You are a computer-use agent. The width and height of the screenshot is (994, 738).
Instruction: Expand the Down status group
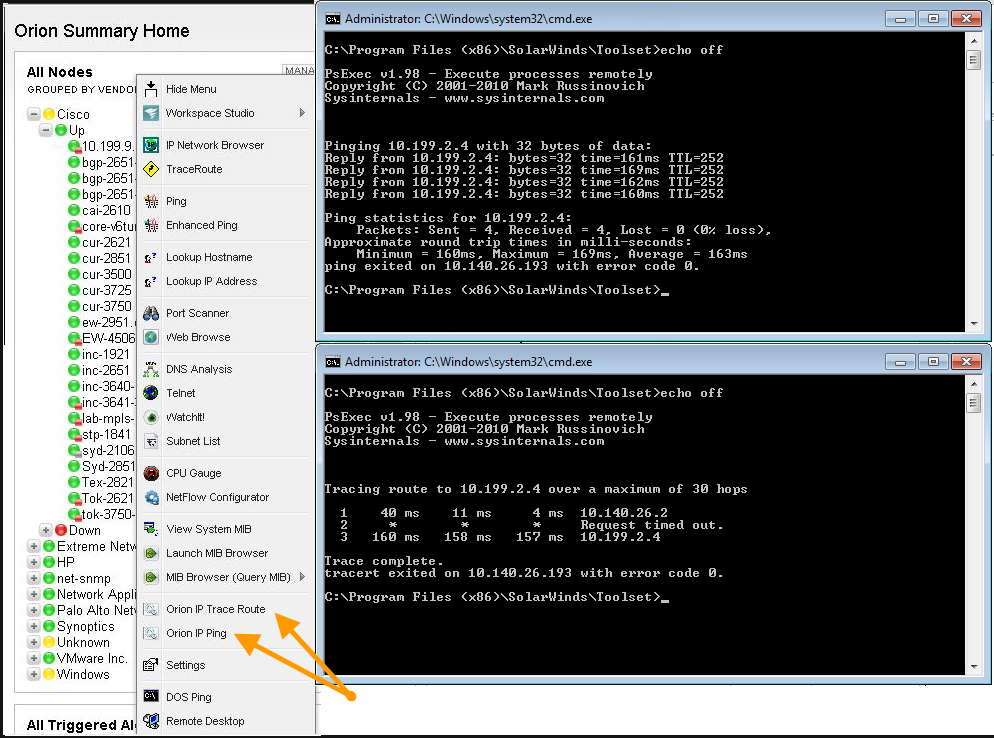coord(46,530)
